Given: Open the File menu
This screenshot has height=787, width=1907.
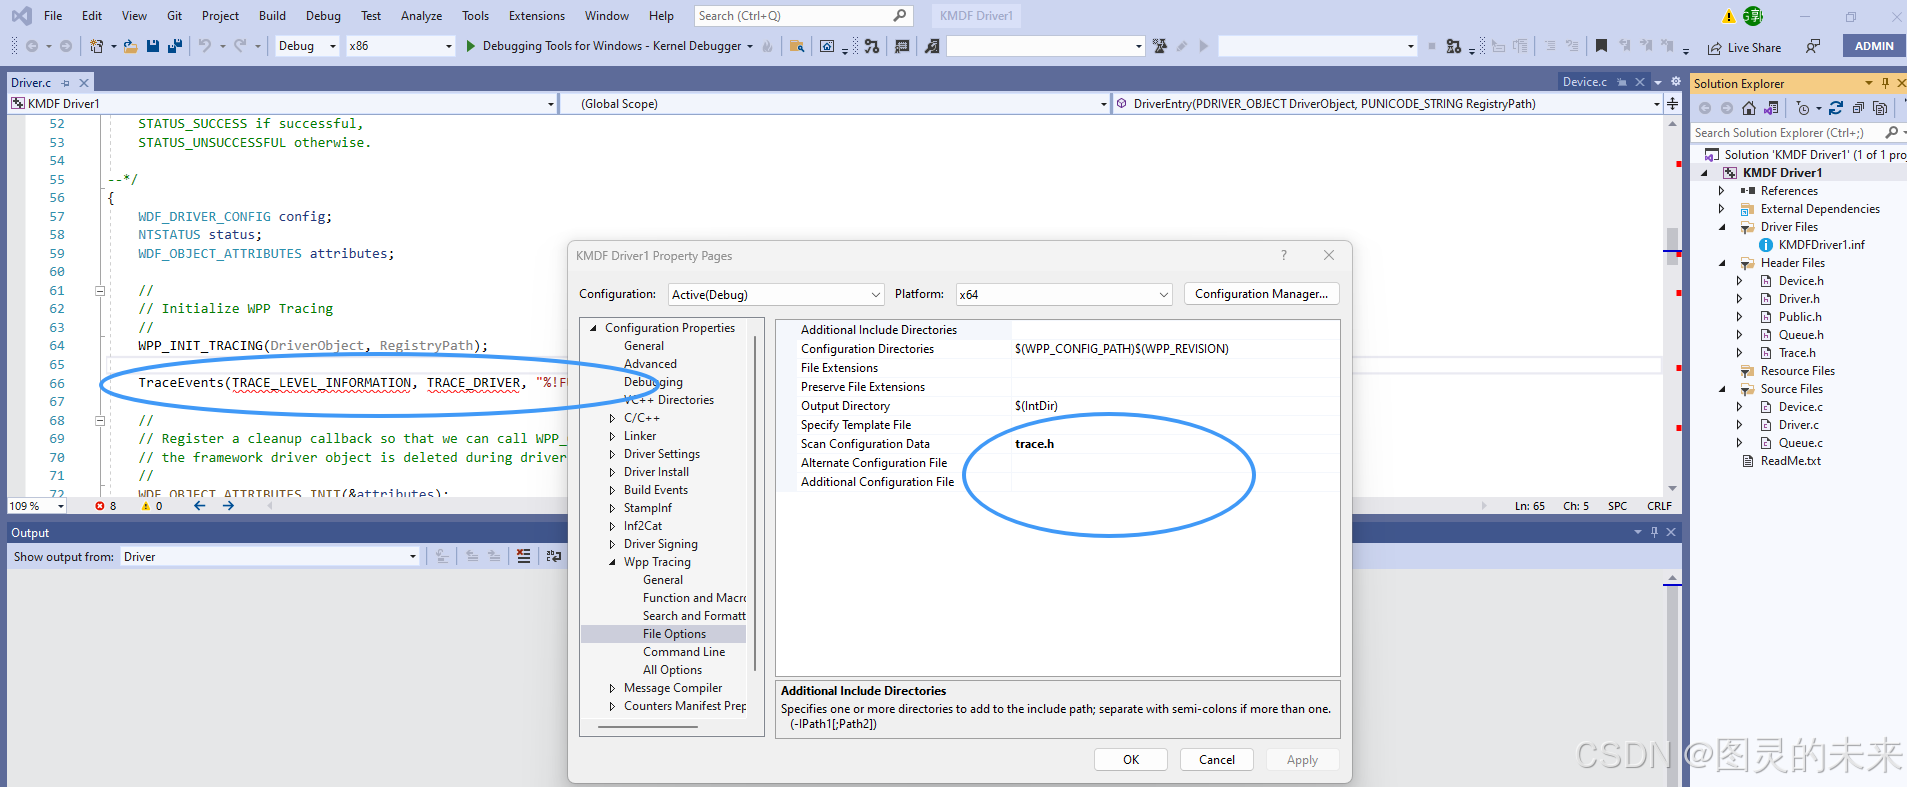Looking at the screenshot, I should coord(53,16).
